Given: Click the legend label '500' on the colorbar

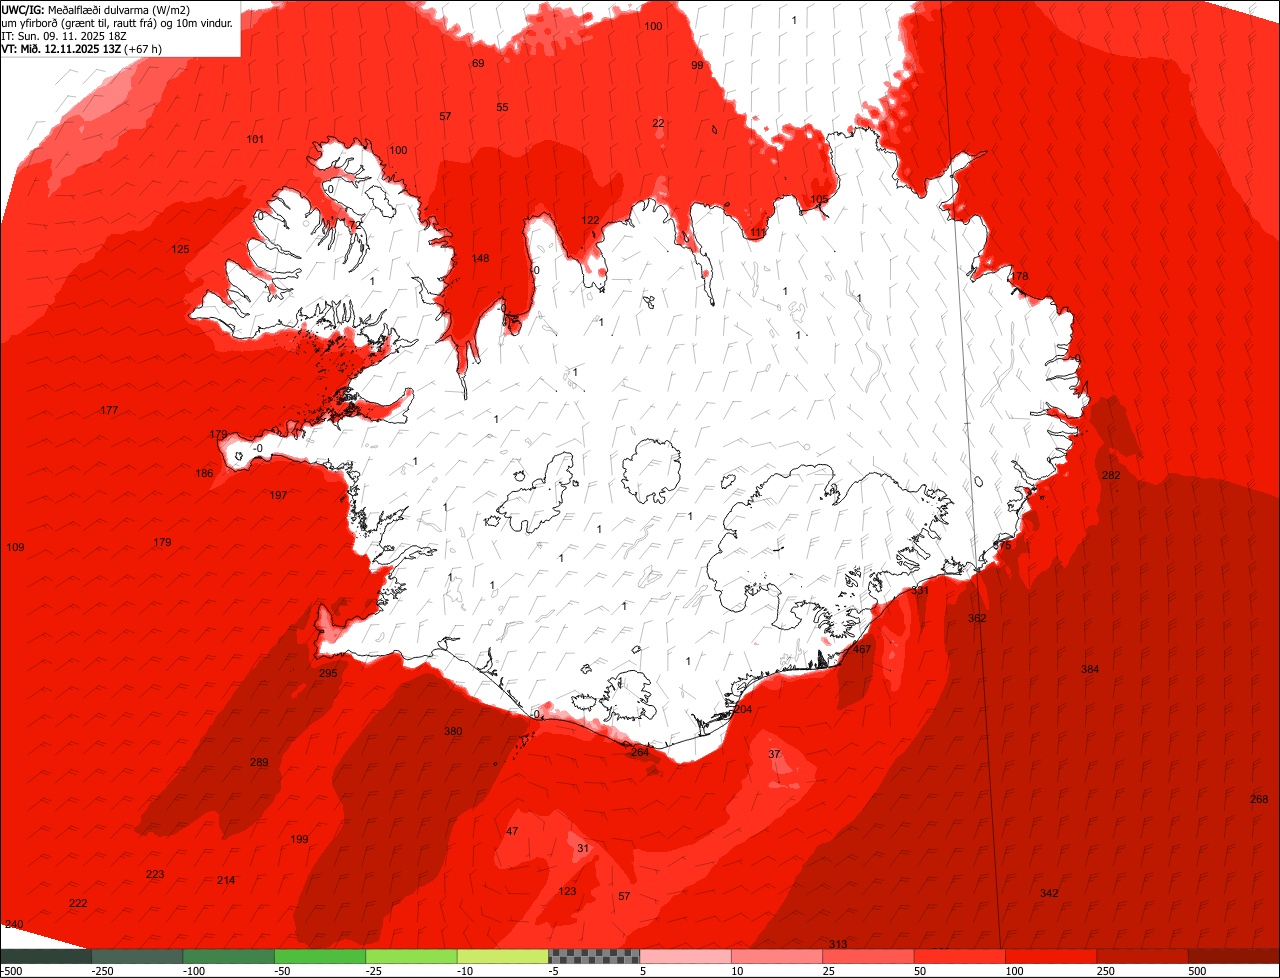Looking at the screenshot, I should tap(1198, 971).
